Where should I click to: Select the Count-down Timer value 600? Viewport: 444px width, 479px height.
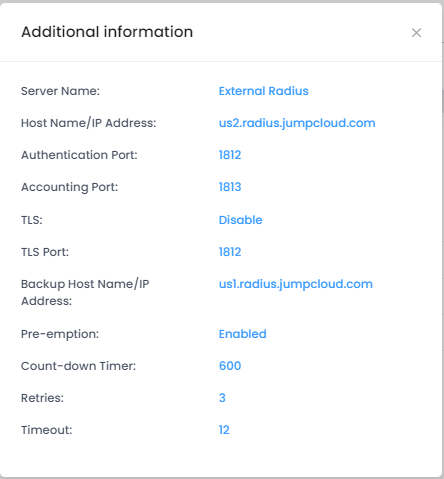pos(230,366)
